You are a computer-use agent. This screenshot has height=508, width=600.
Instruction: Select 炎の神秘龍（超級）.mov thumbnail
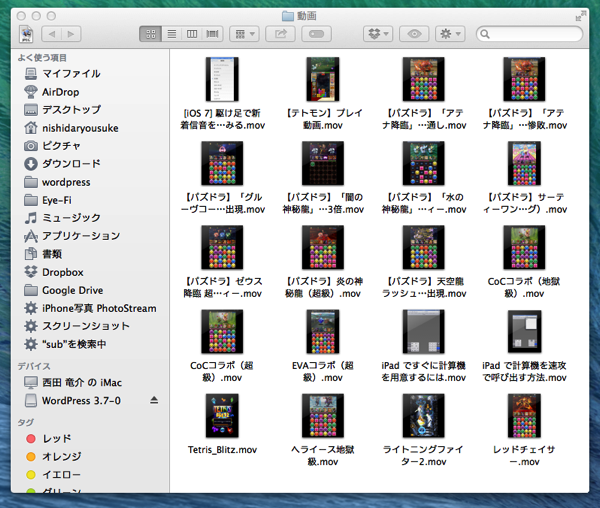(x=323, y=247)
